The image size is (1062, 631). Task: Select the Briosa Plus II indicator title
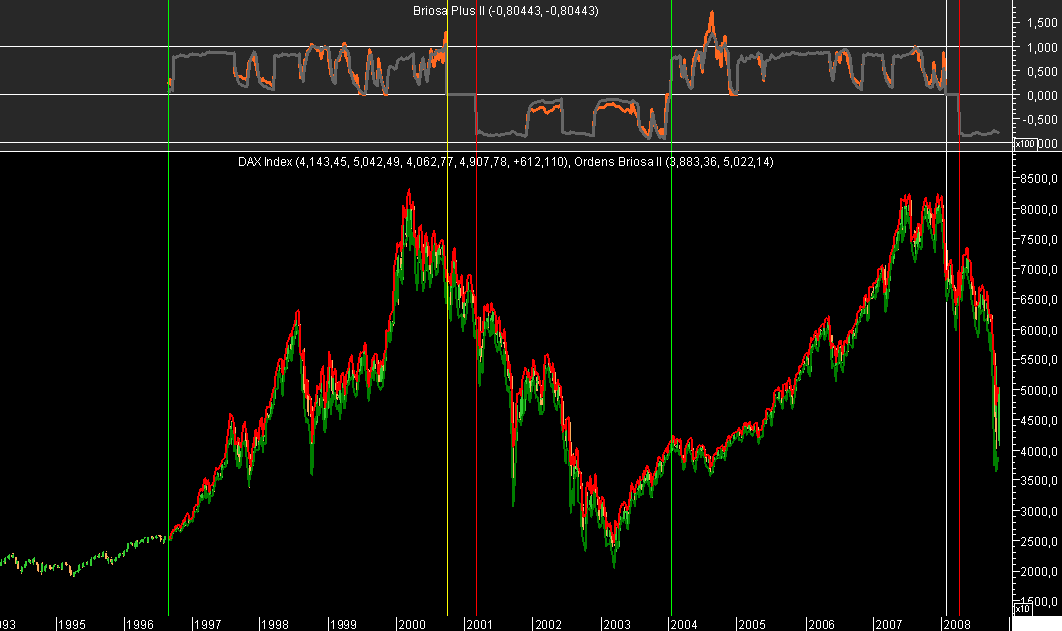coord(505,11)
